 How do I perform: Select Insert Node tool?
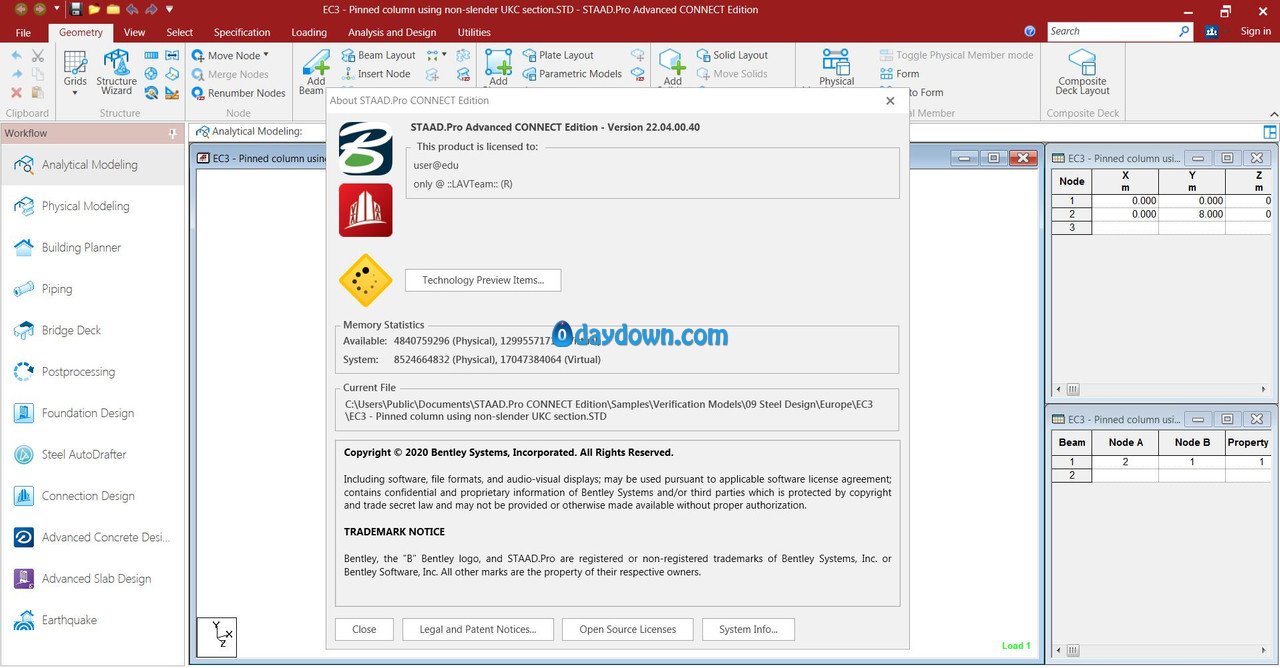[x=376, y=74]
